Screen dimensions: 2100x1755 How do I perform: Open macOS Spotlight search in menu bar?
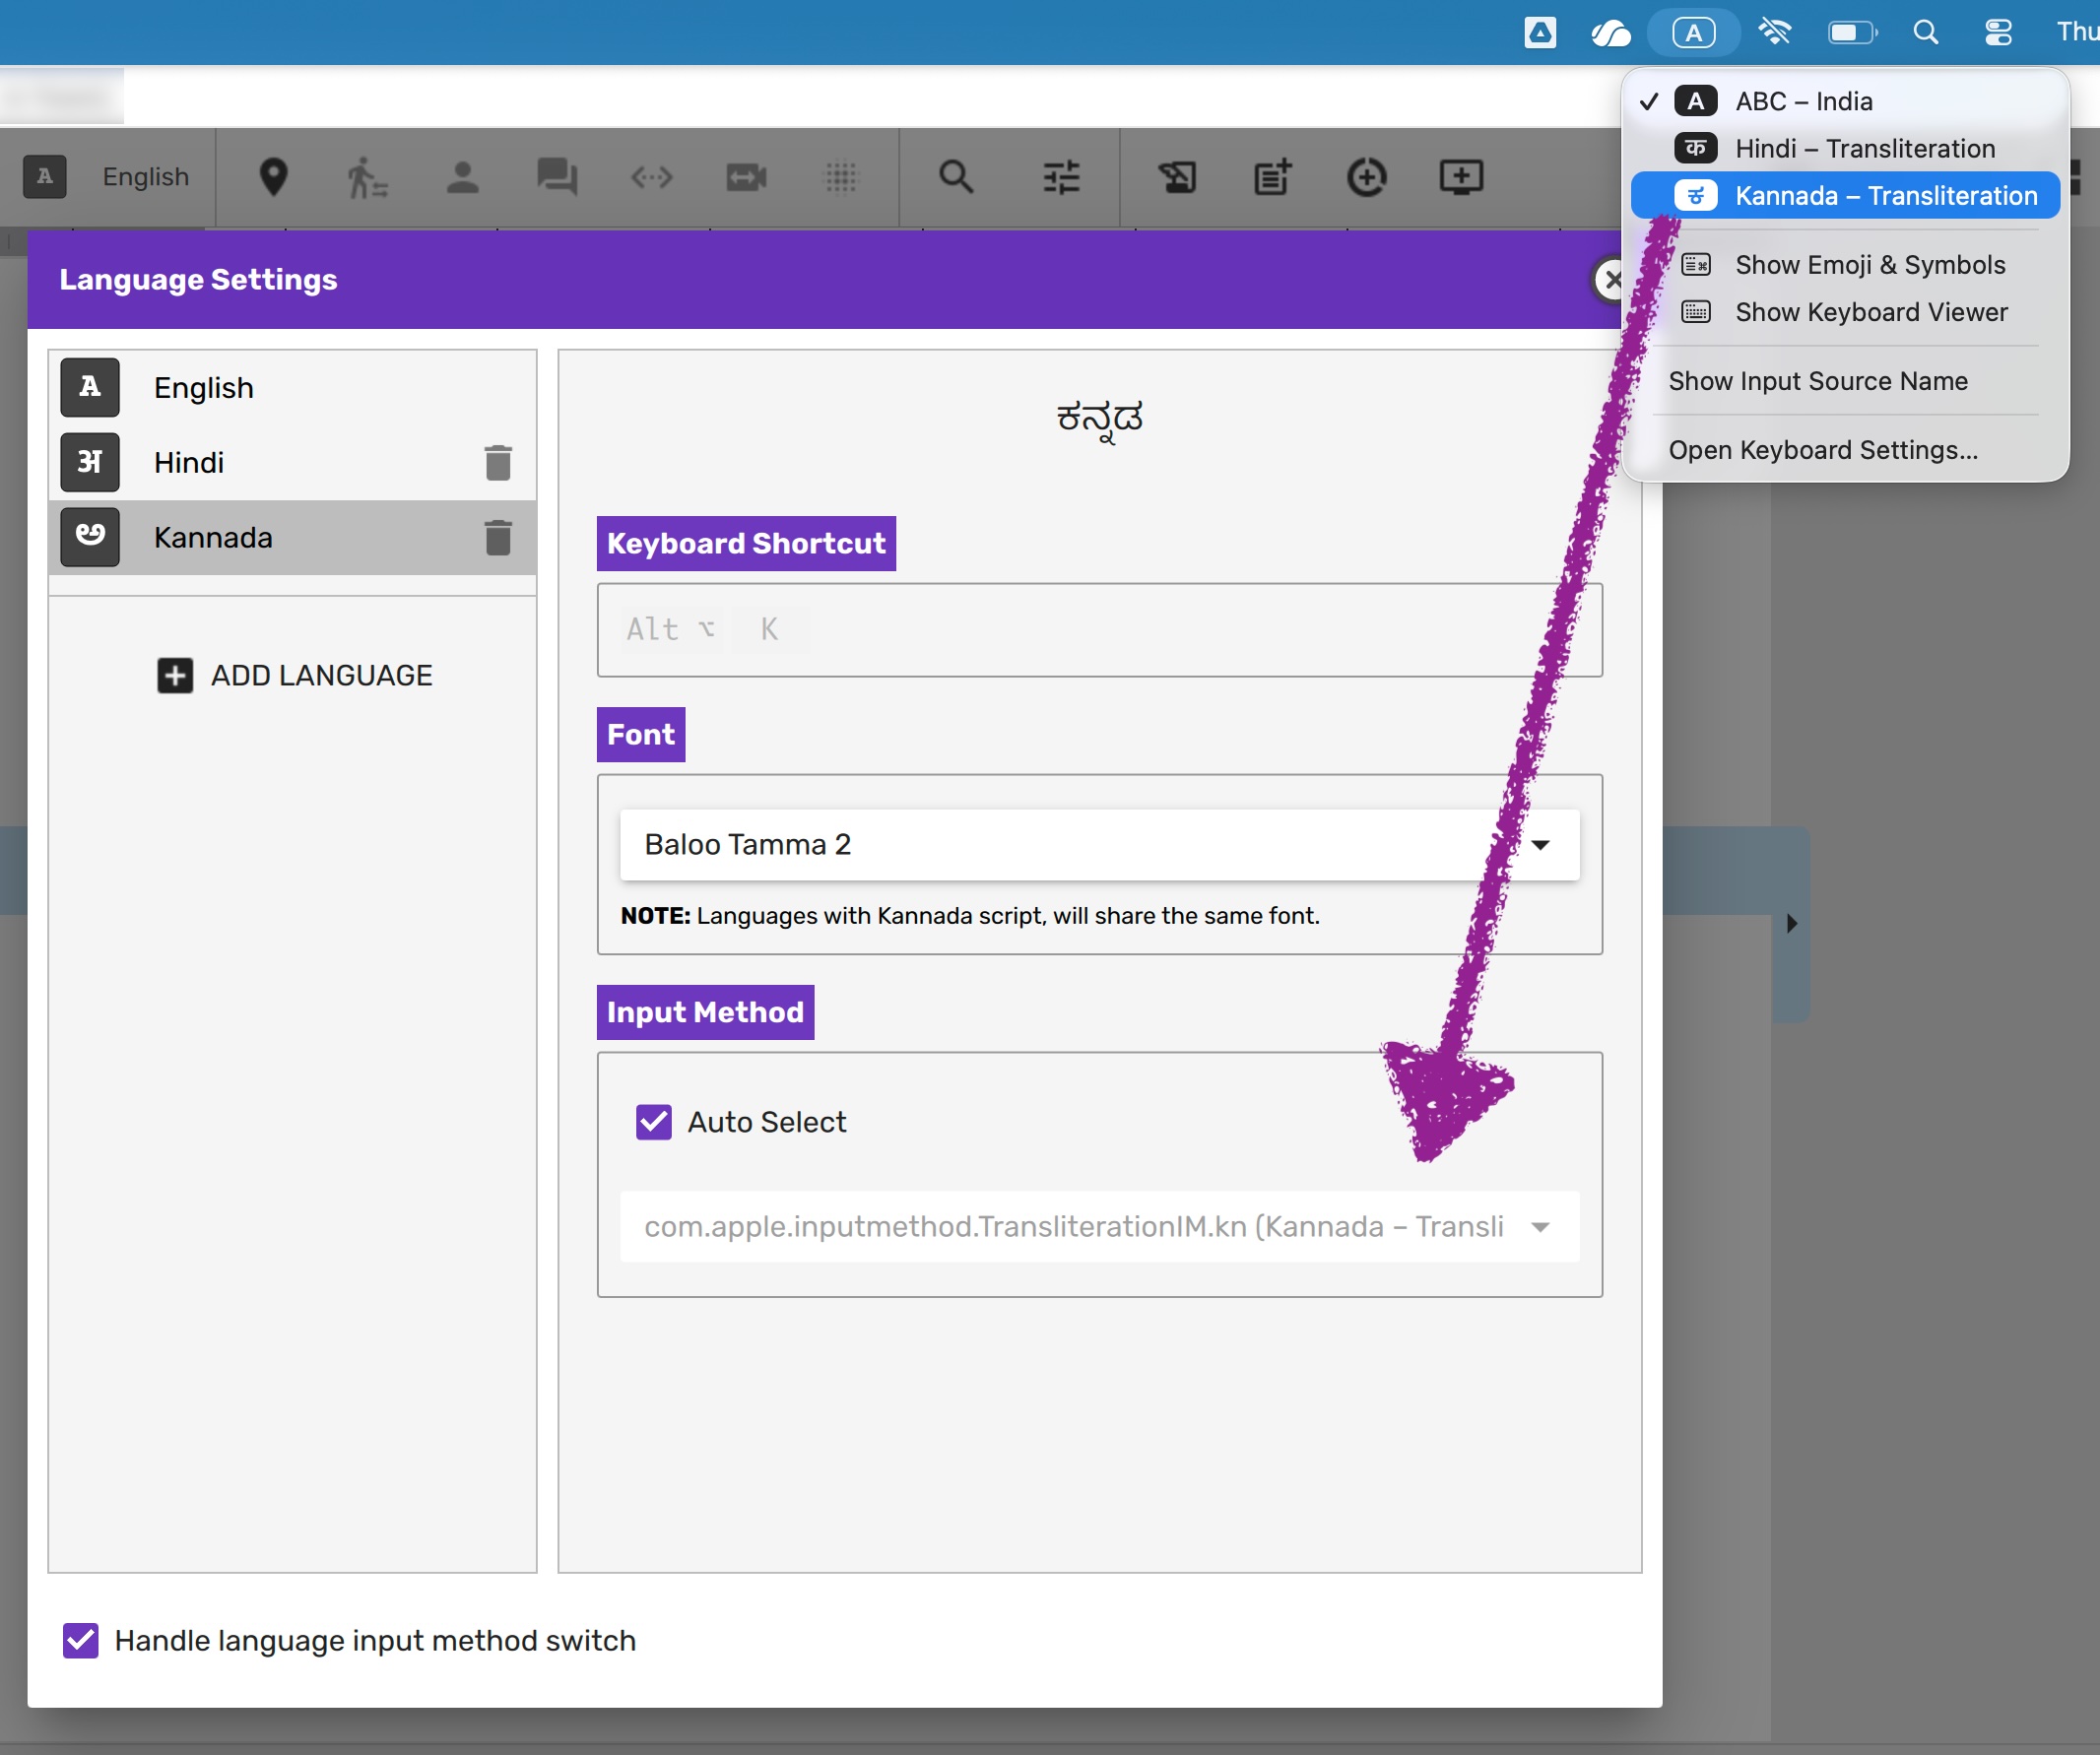1925,33
